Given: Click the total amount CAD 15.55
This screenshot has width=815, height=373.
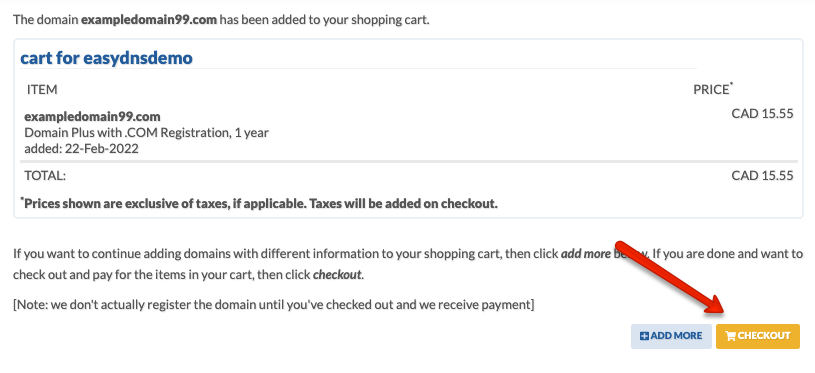Looking at the screenshot, I should click(x=763, y=176).
